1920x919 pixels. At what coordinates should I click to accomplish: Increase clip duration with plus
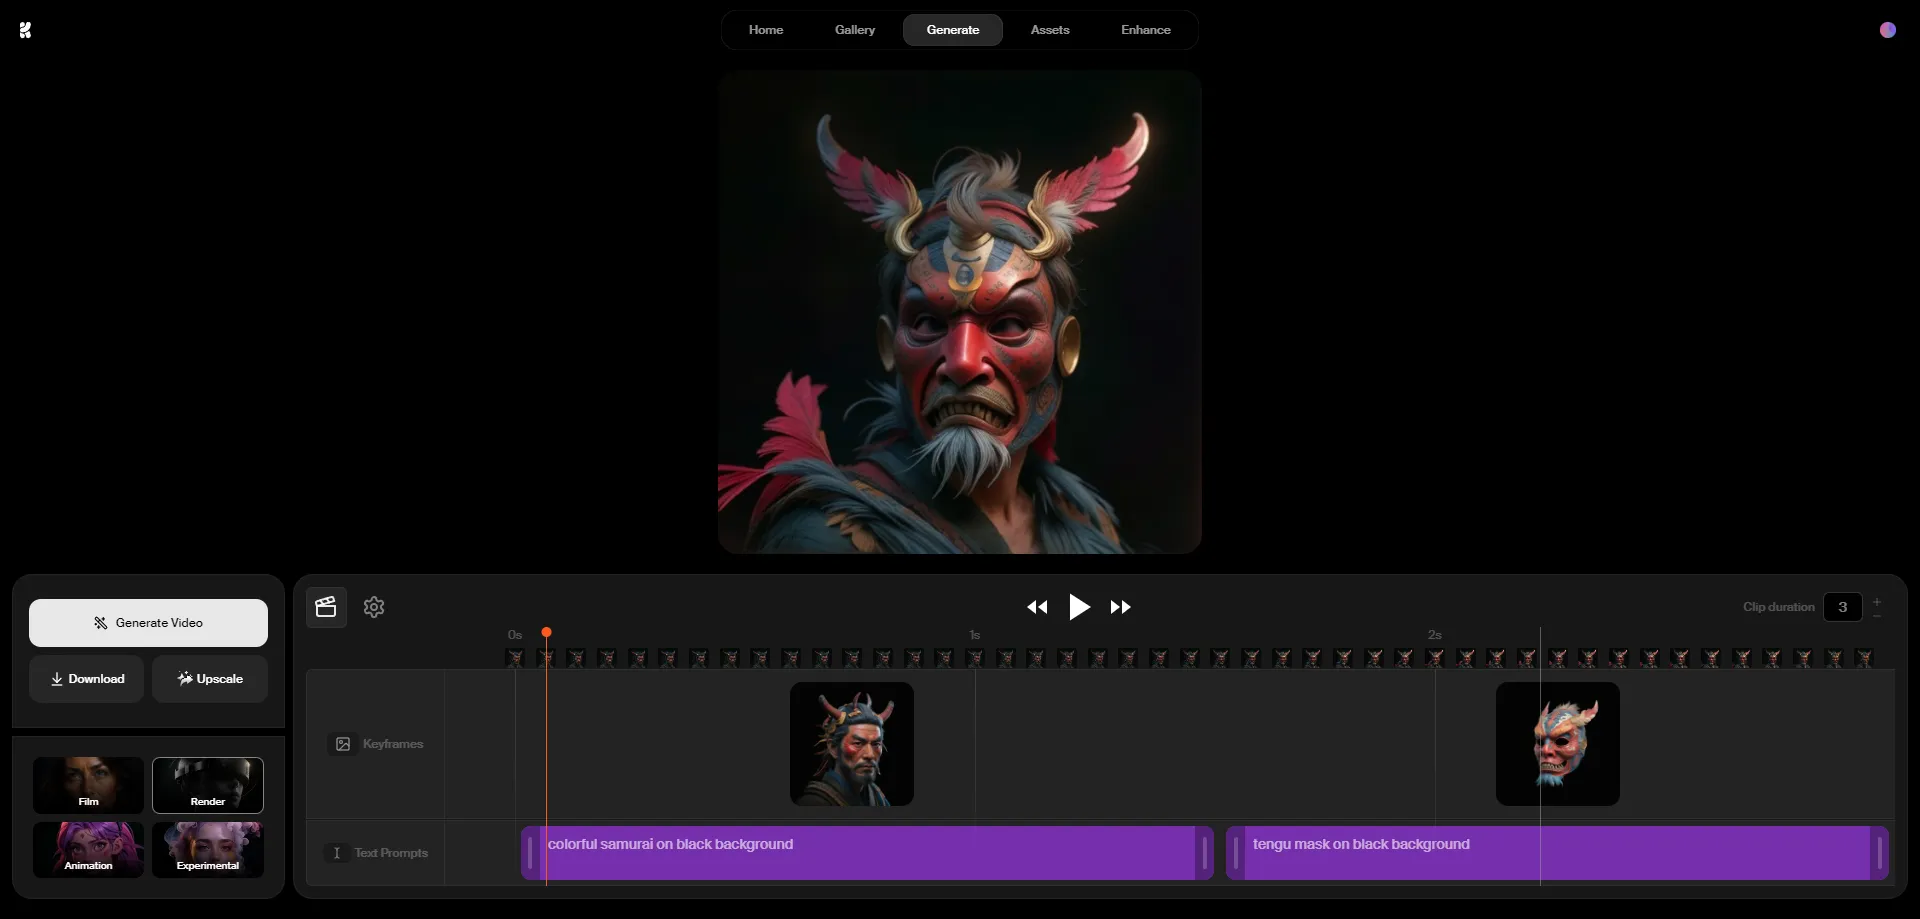pos(1877,601)
